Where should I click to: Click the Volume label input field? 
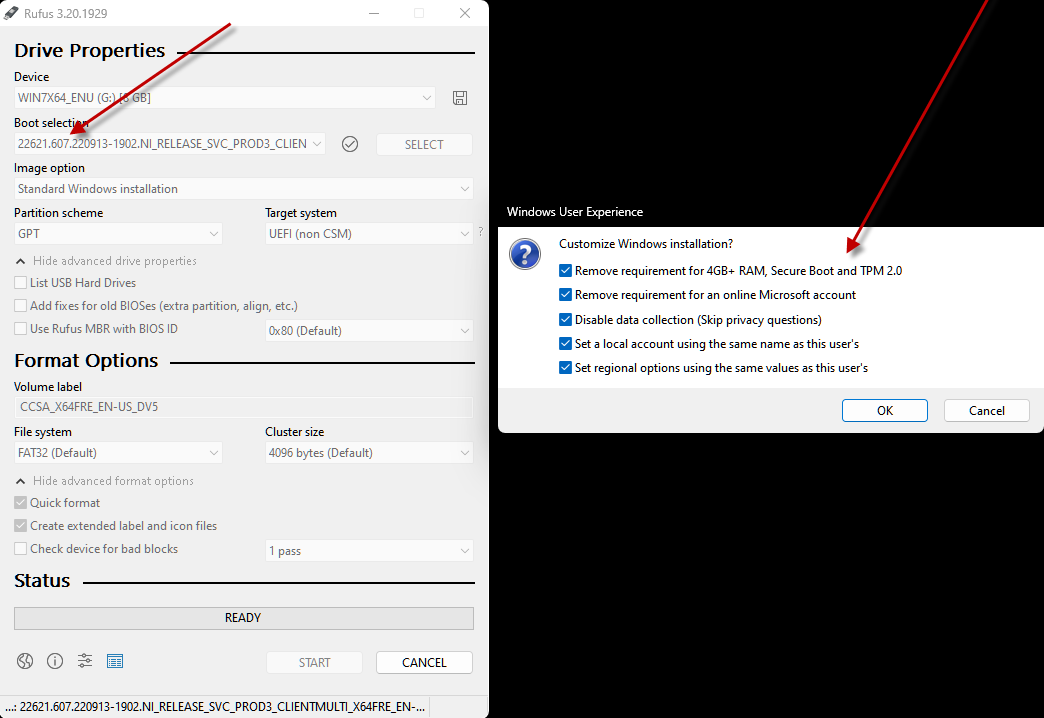coord(244,407)
